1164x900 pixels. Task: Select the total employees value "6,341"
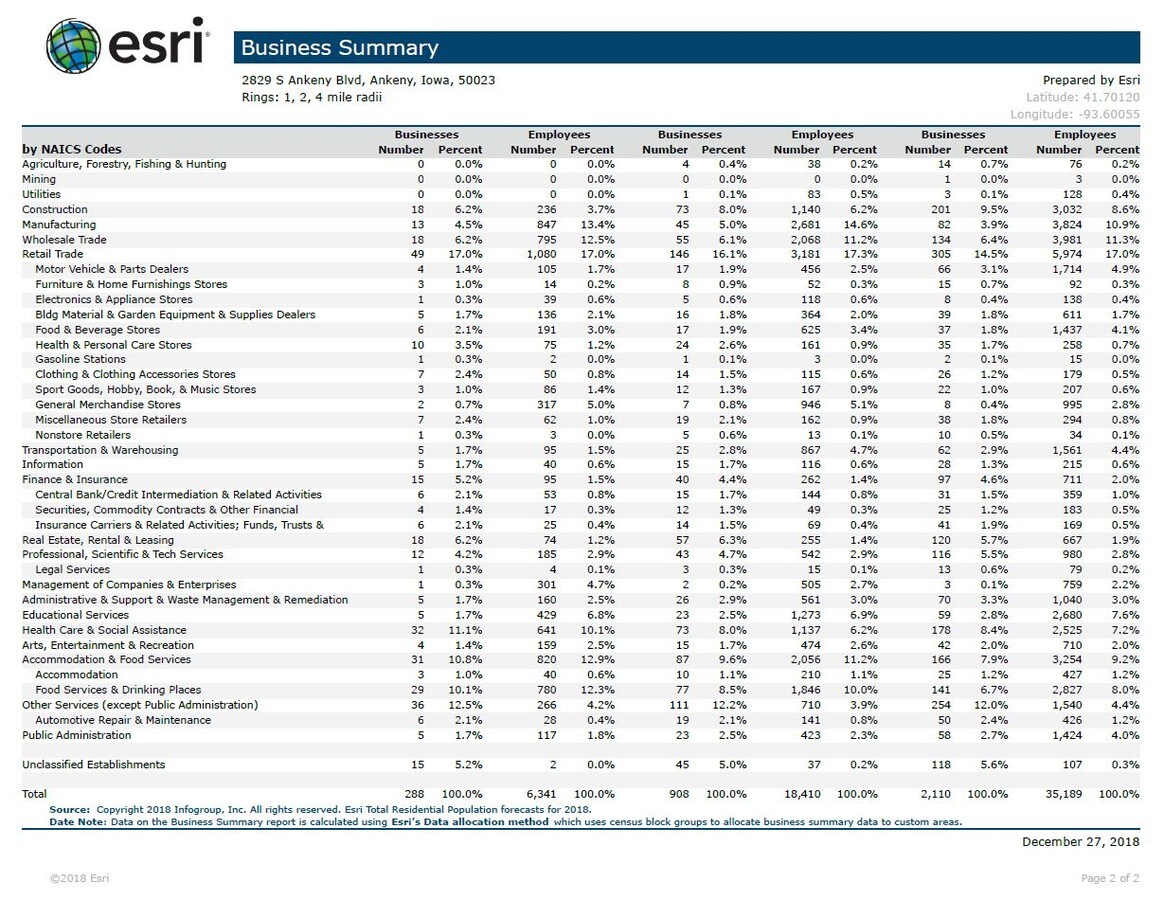click(x=541, y=794)
